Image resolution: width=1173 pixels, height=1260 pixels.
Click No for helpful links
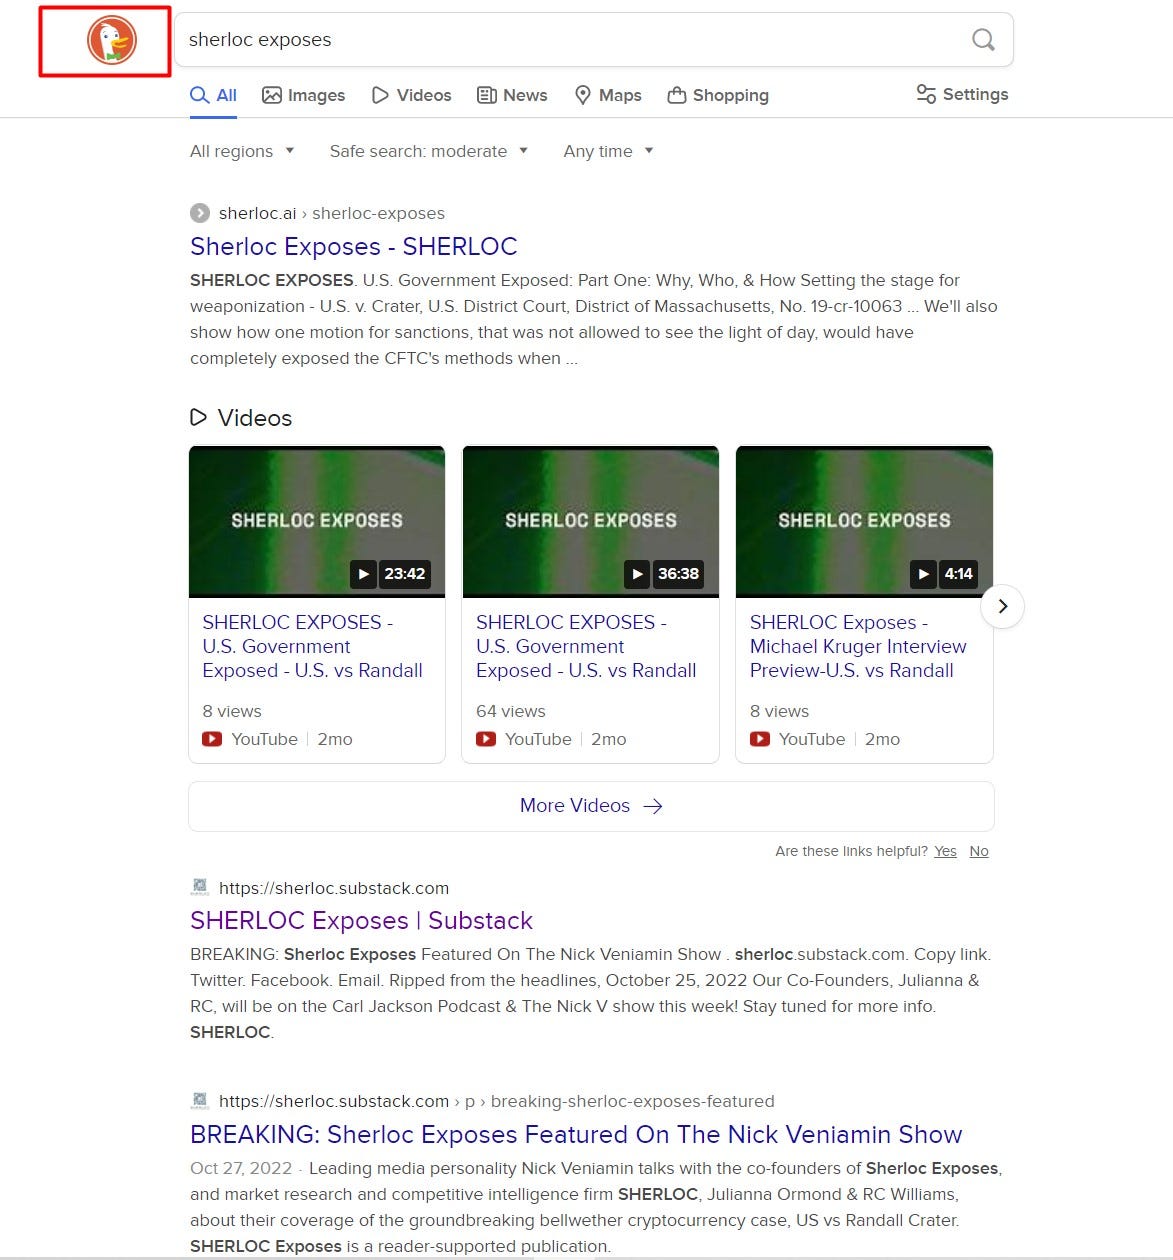coord(979,851)
